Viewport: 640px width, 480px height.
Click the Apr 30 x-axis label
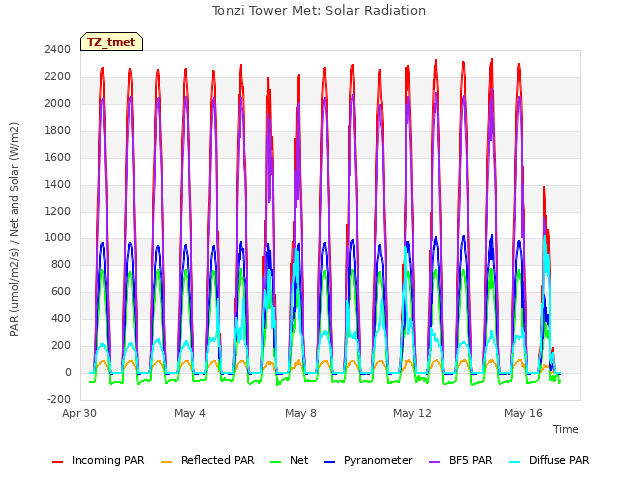coord(79,413)
